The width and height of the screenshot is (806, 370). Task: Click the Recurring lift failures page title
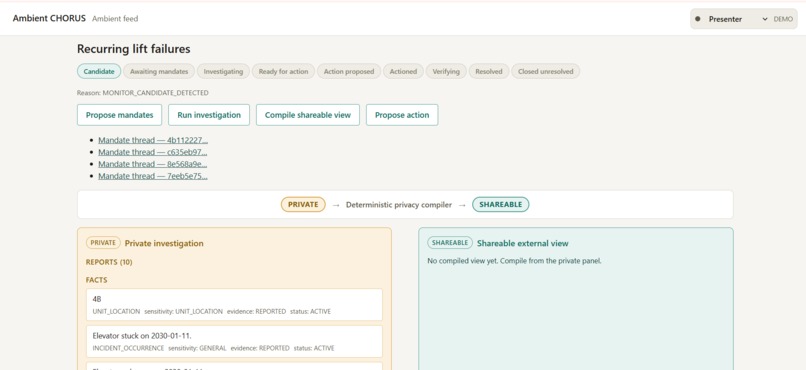coord(134,49)
